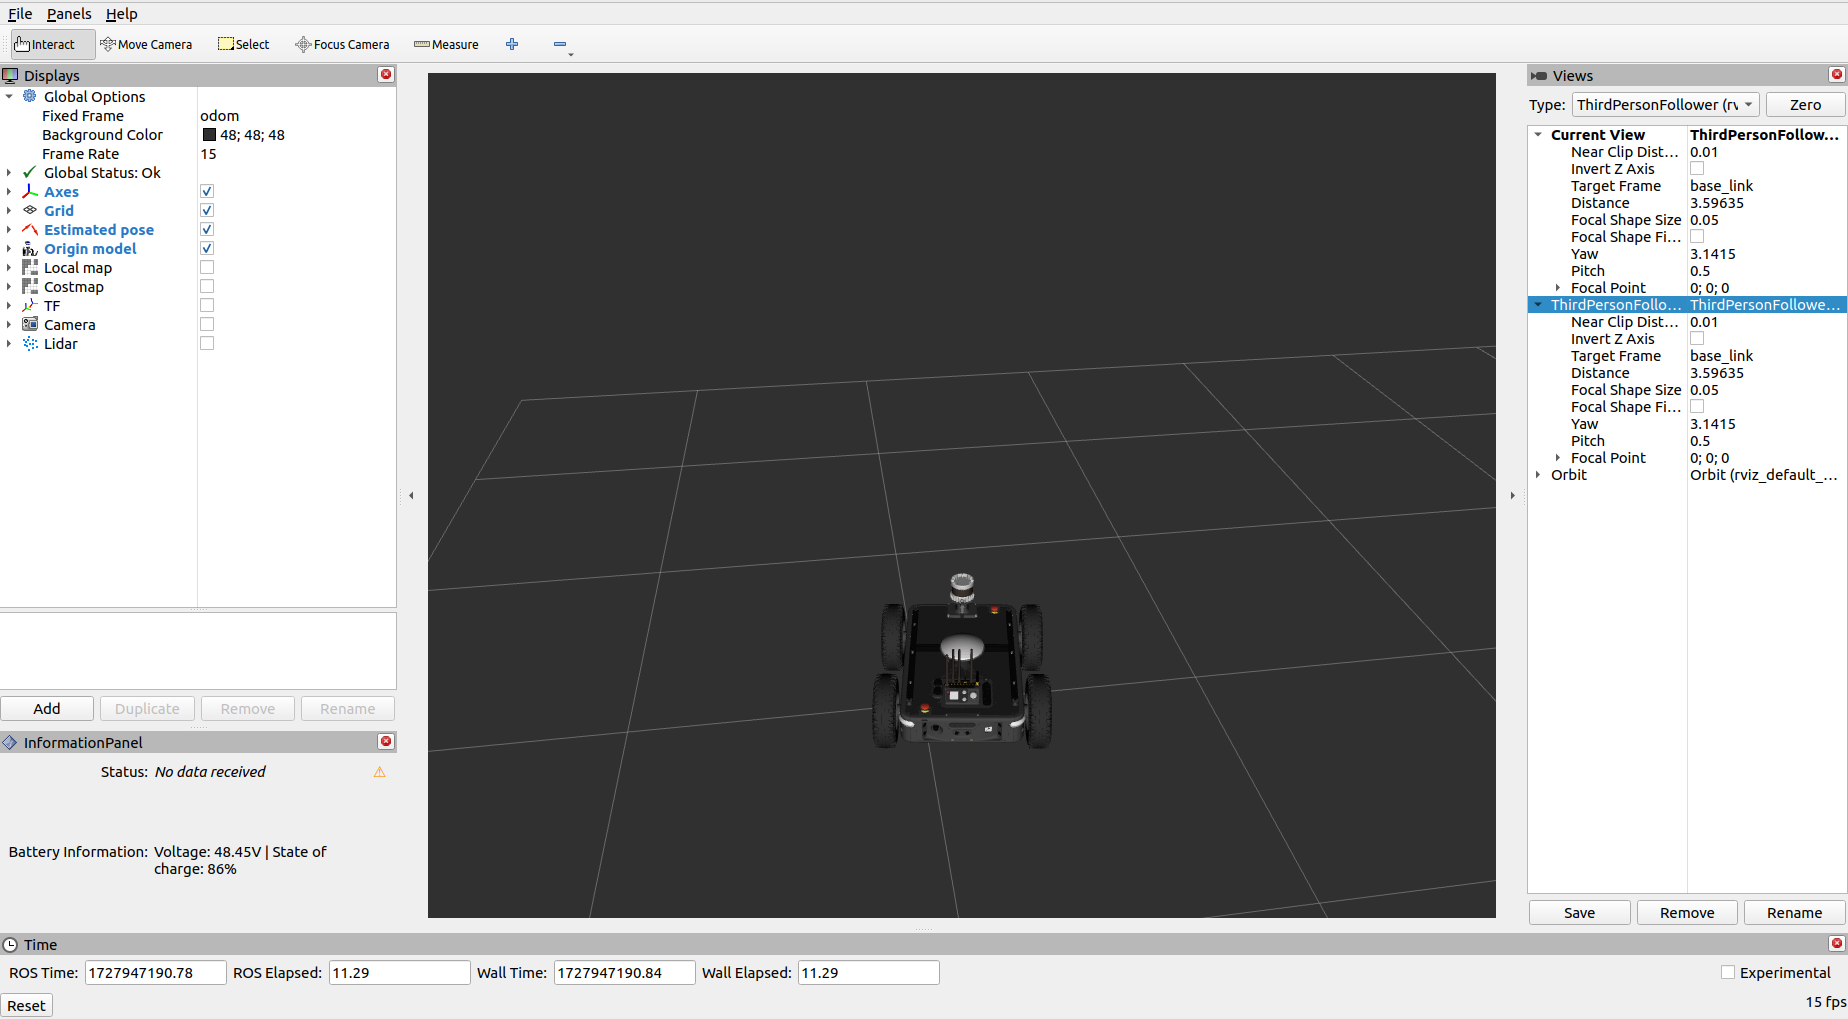Screen dimensions: 1848x1019
Task: Toggle the Experimental checkbox
Action: [x=1727, y=972]
